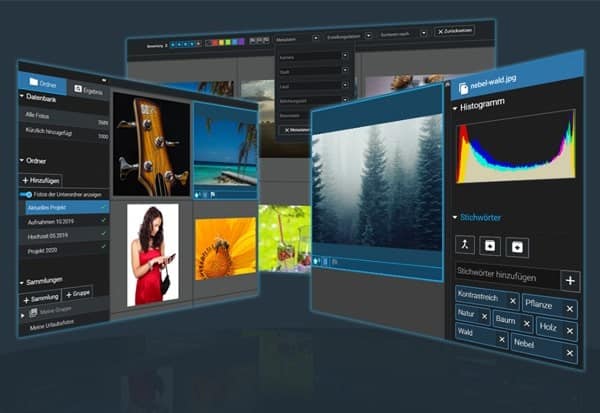Toggle the checkmark on Aufnahmen 10.2019 folder

coord(103,220)
